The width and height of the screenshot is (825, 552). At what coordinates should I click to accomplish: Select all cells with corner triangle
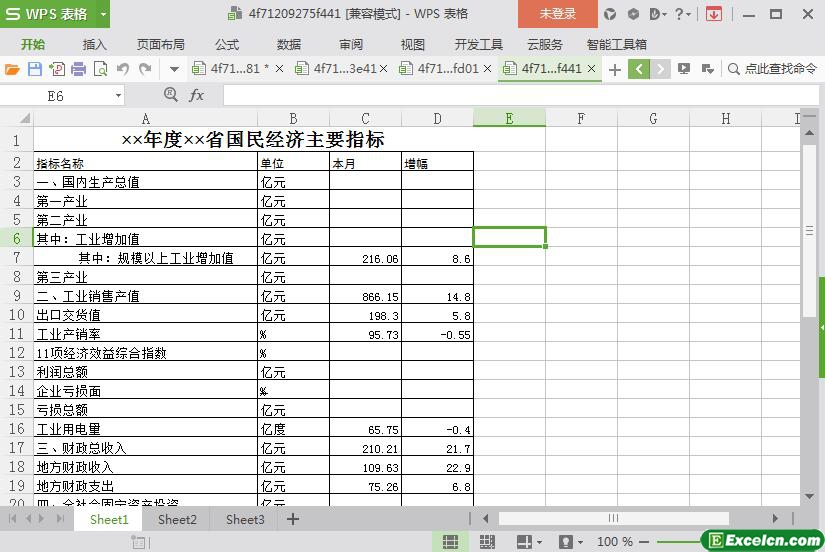point(24,118)
